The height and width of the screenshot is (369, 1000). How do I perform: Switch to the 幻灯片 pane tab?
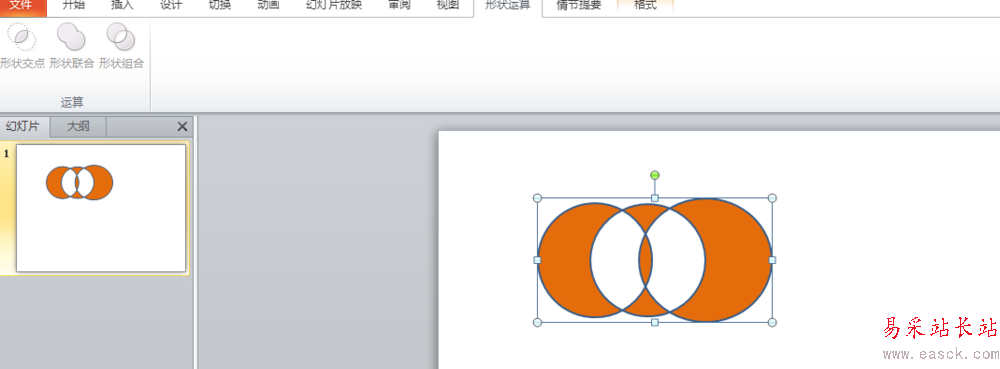(23, 126)
